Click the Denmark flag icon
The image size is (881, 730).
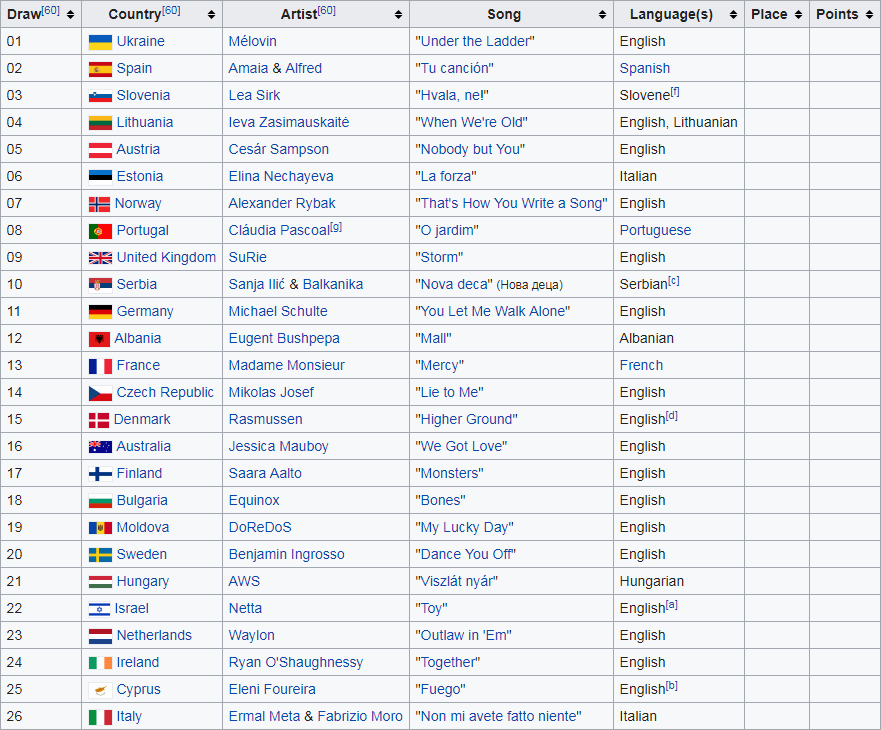coord(98,420)
